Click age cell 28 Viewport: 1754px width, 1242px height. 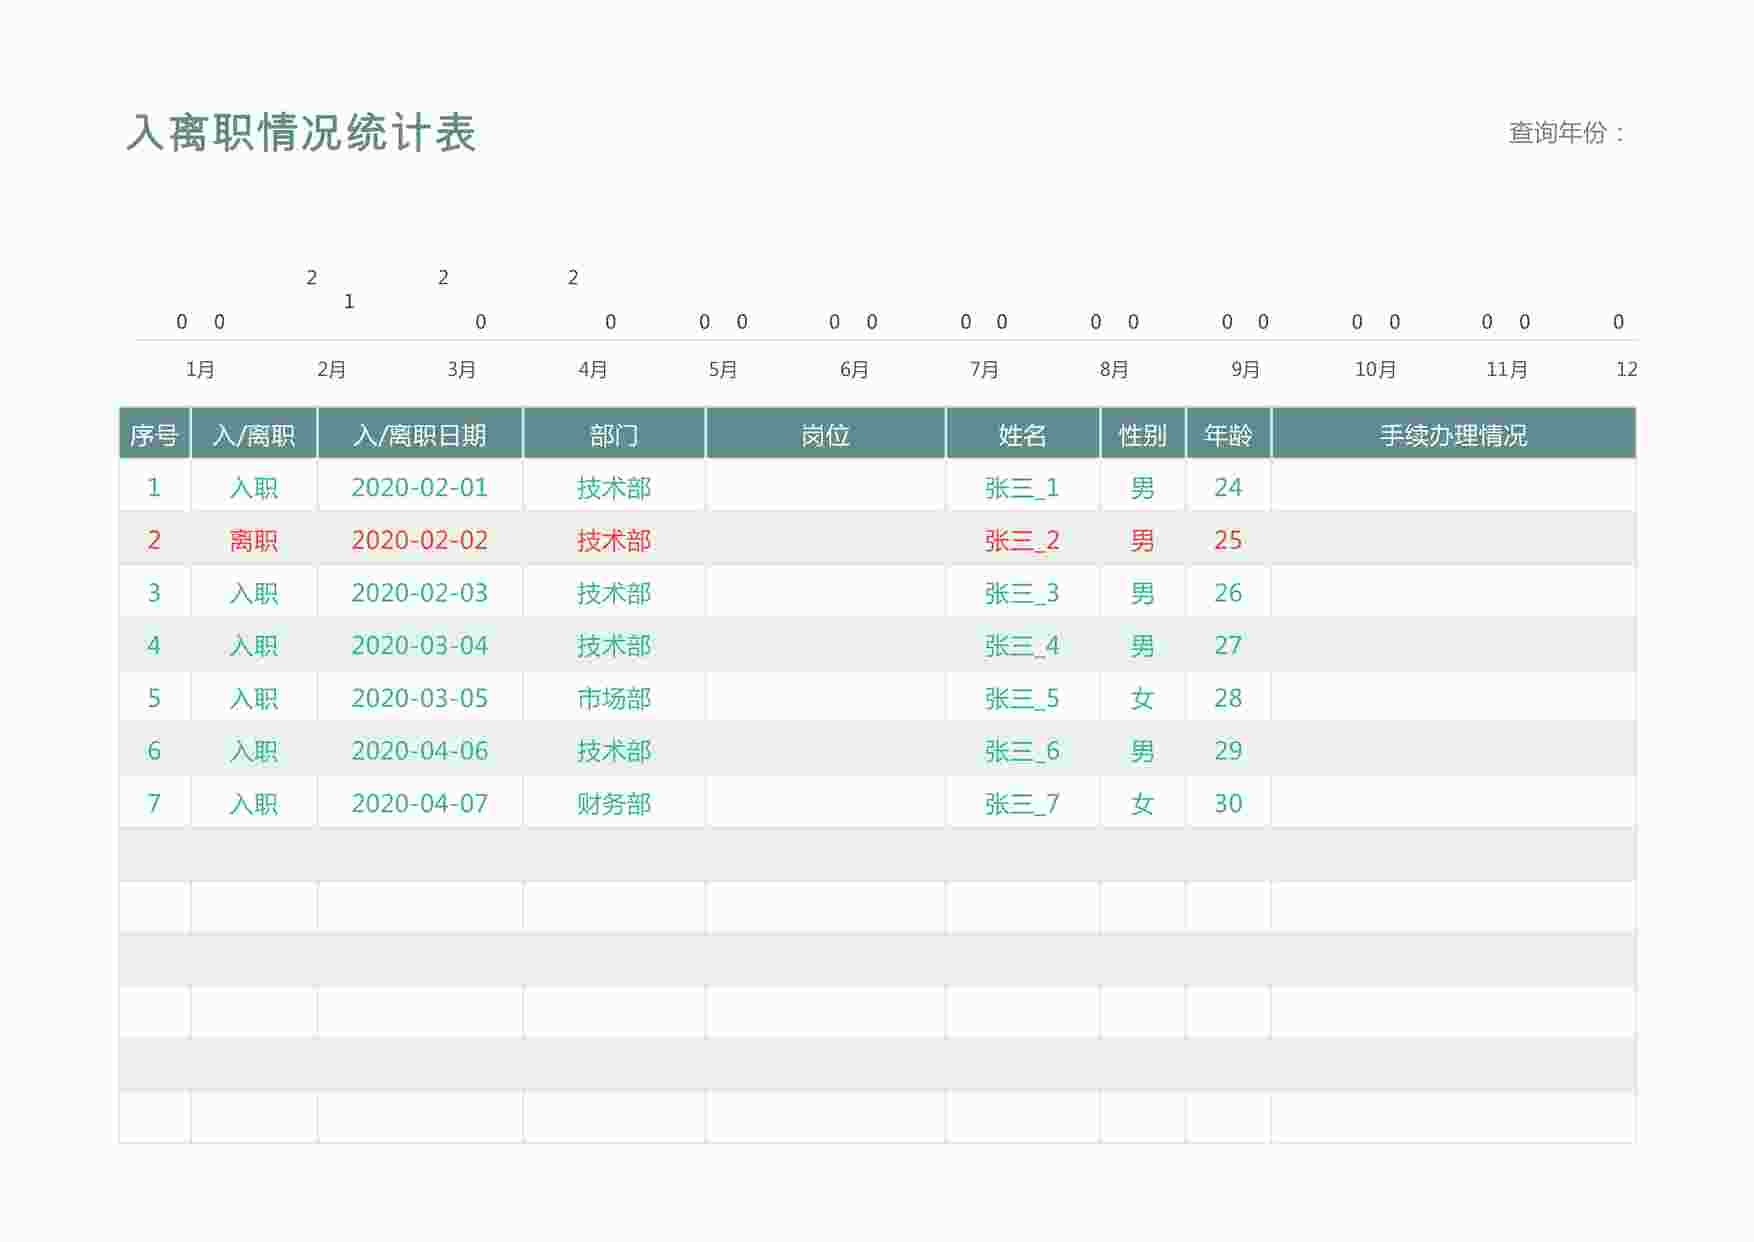click(1228, 698)
